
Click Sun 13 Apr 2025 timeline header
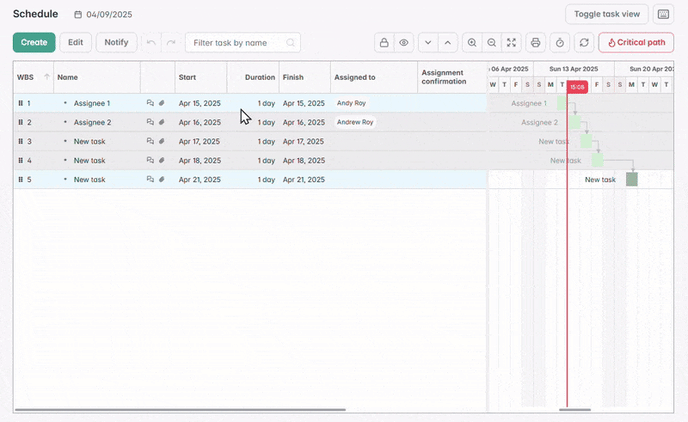click(573, 69)
